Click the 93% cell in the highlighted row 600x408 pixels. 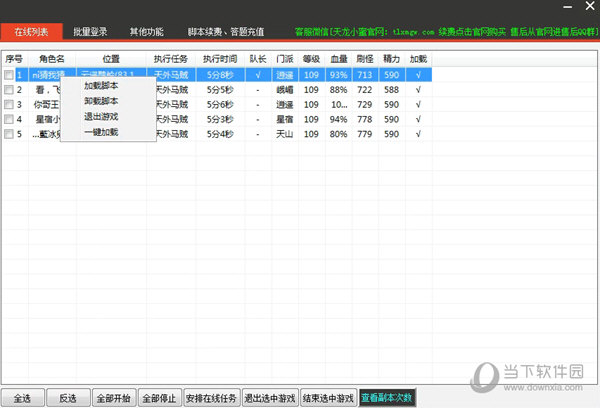339,75
